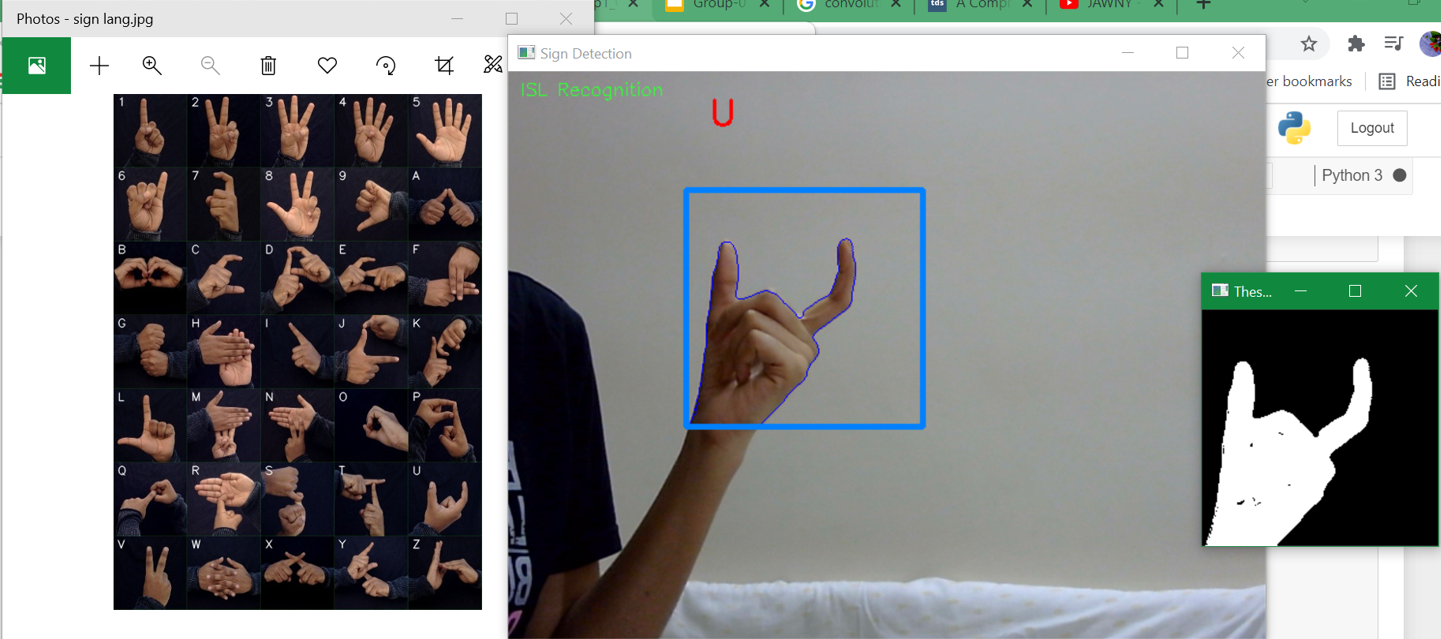The height and width of the screenshot is (639, 1441).
Task: Click the detected letter U in Sign Detection
Action: click(723, 113)
